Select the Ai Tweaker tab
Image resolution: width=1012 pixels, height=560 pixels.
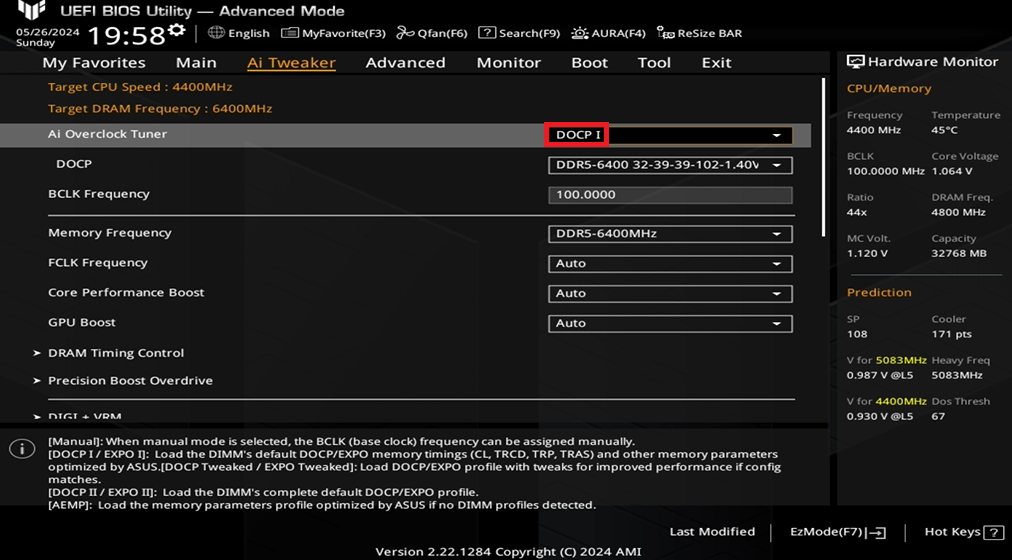point(291,63)
